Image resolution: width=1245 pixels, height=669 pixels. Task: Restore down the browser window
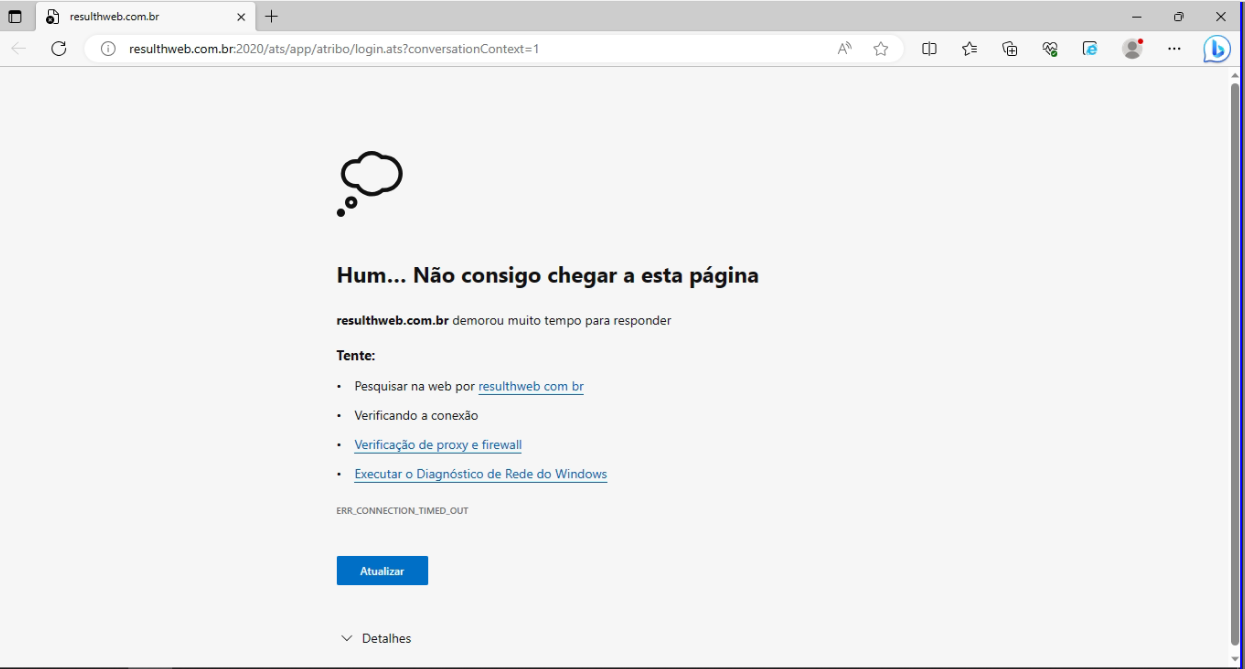1178,17
